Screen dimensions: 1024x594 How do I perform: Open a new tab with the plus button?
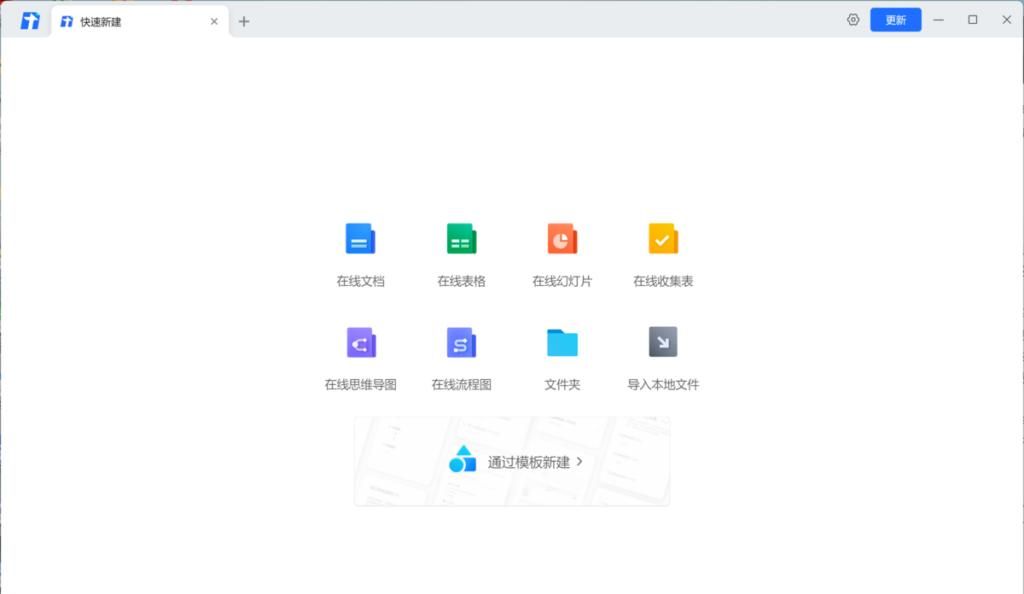[x=244, y=20]
